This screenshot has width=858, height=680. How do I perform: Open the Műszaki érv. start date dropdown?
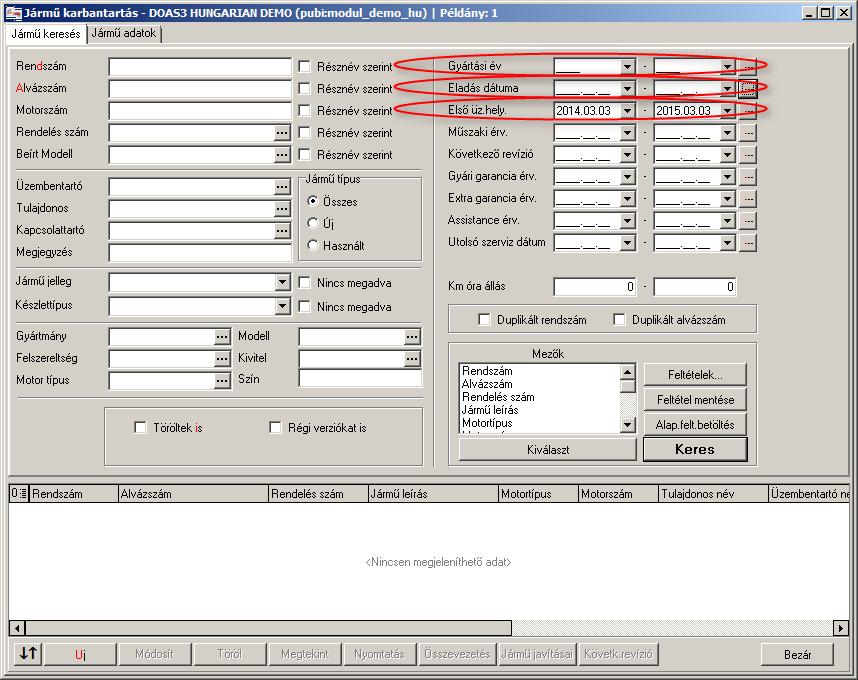[628, 132]
